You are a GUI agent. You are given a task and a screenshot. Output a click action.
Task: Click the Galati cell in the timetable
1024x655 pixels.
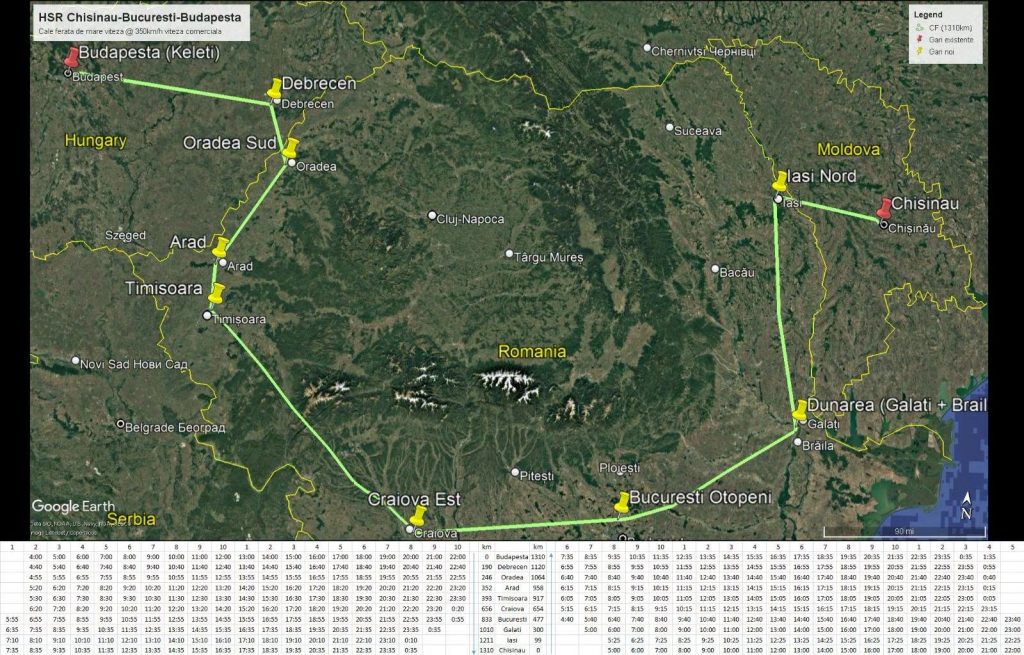pos(512,630)
